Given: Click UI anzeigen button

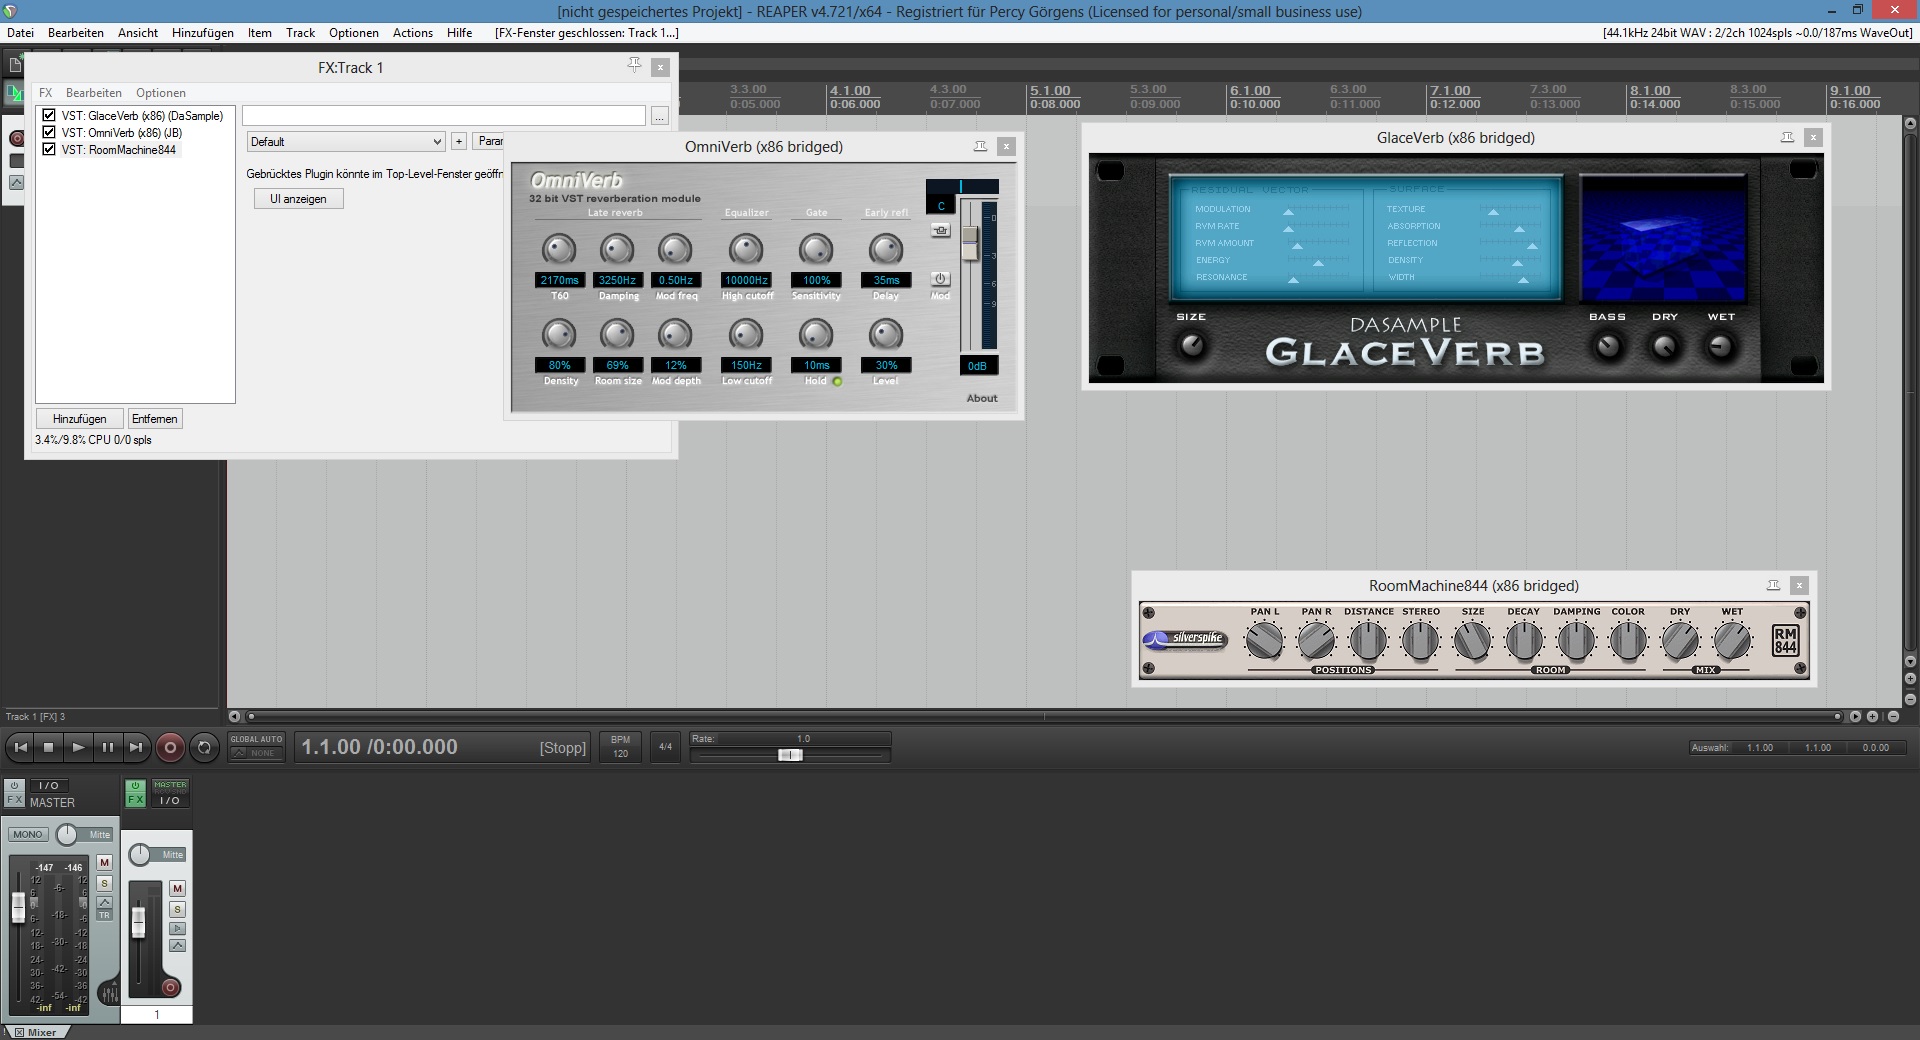Looking at the screenshot, I should (x=298, y=199).
